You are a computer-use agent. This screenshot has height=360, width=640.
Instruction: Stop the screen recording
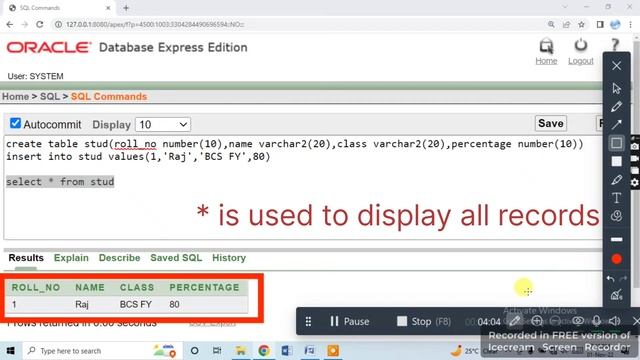coord(424,322)
